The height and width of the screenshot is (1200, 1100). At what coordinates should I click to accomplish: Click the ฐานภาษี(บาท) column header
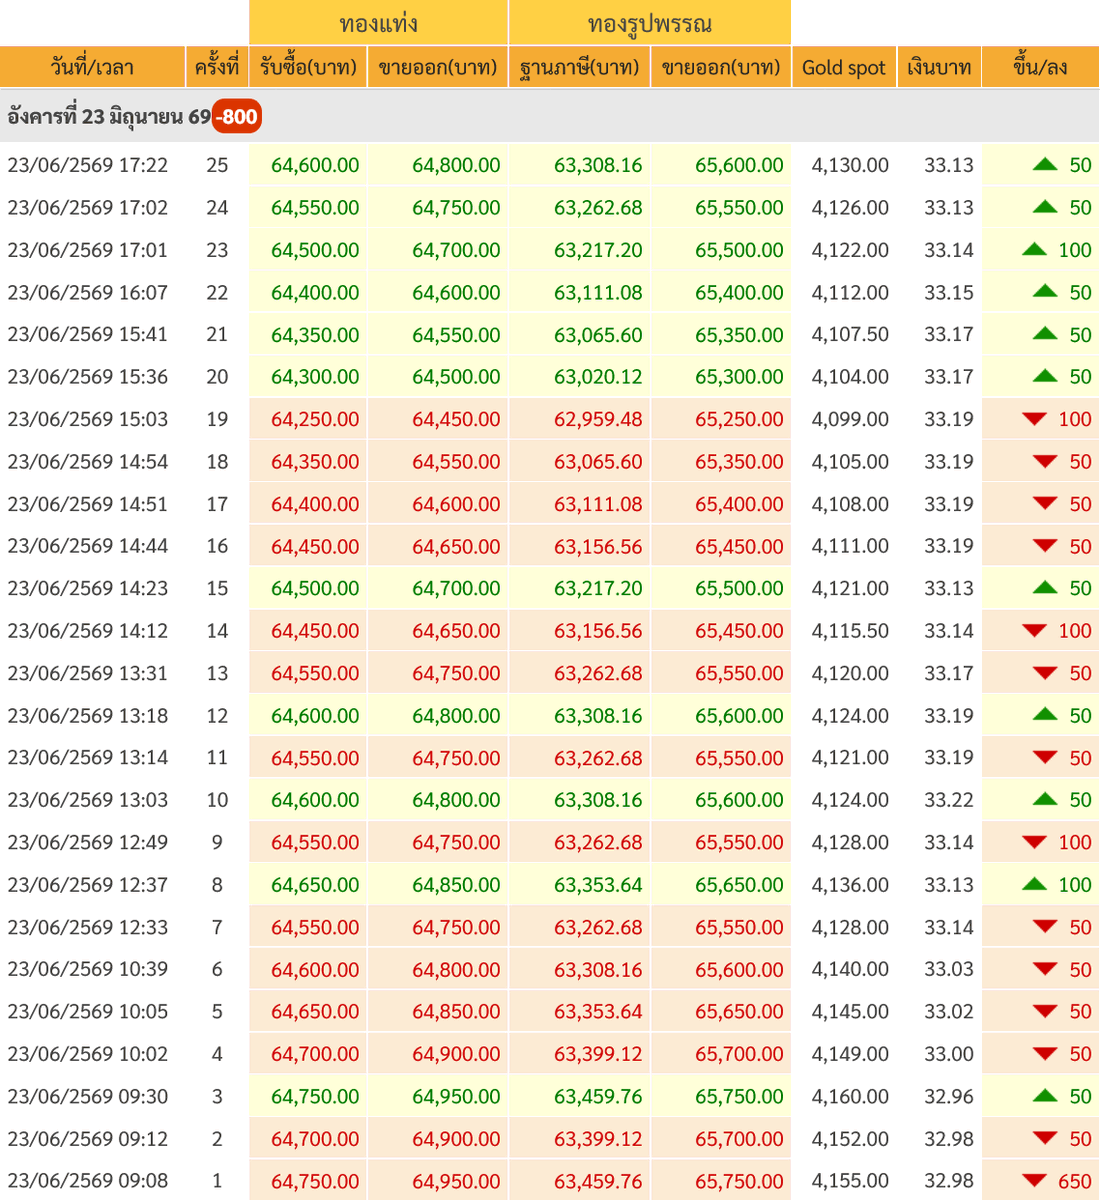coord(580,67)
